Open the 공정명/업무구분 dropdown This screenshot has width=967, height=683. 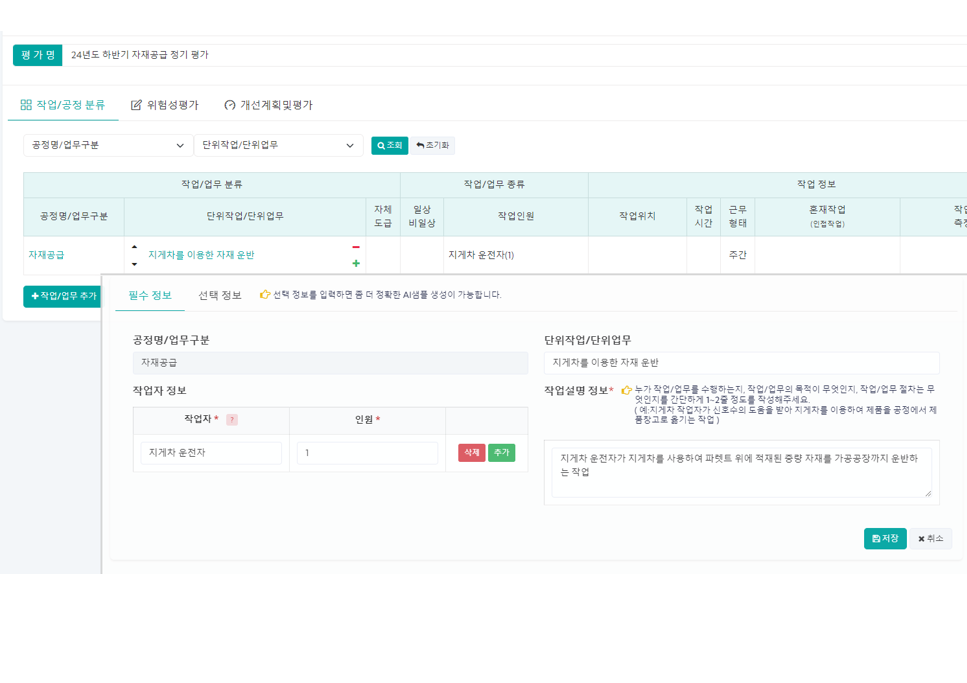click(x=108, y=146)
